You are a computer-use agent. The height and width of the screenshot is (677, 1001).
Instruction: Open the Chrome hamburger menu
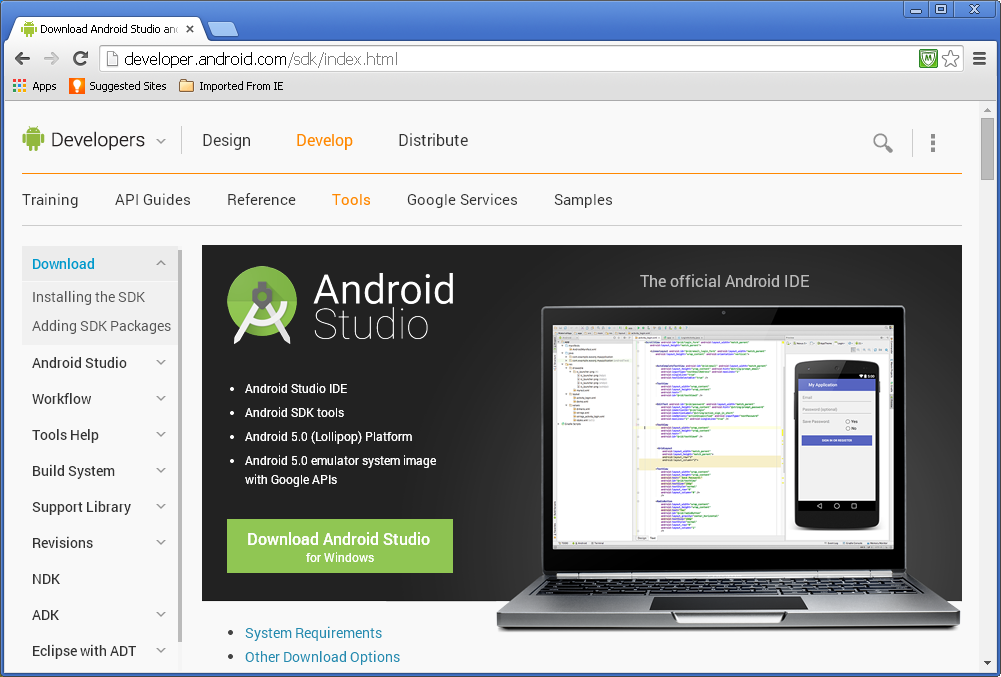(x=979, y=59)
